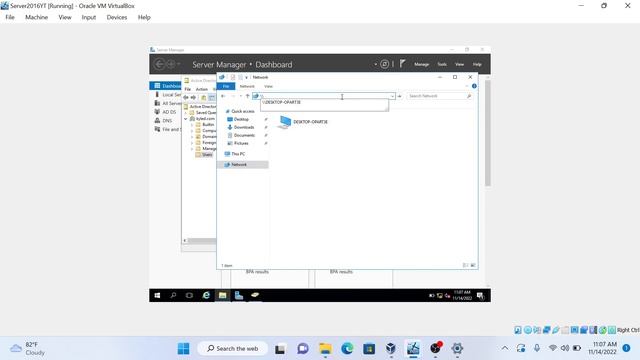This screenshot has height=360, width=640.
Task: Expand the Builtin node in Active Directory tree
Action: (x=192, y=124)
